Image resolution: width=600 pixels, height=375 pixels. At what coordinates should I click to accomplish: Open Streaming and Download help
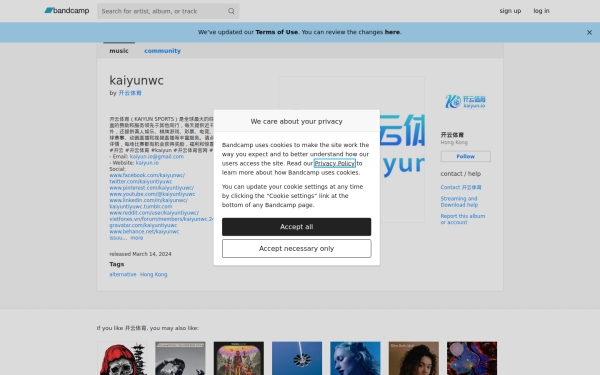click(x=459, y=202)
